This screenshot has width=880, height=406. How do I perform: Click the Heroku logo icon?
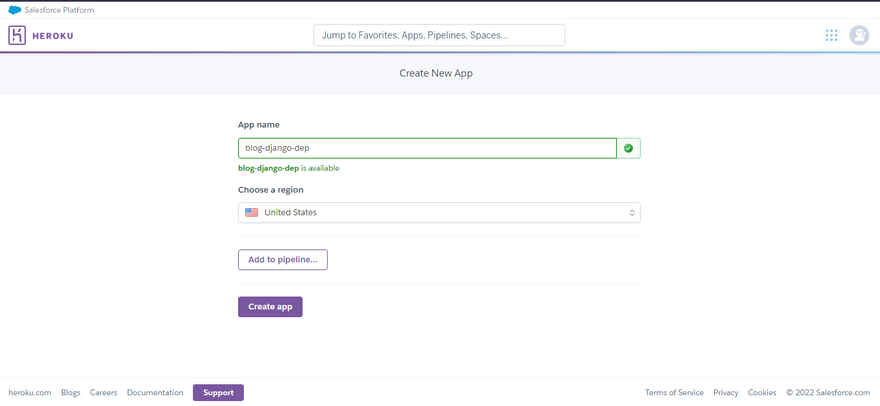[x=17, y=36]
